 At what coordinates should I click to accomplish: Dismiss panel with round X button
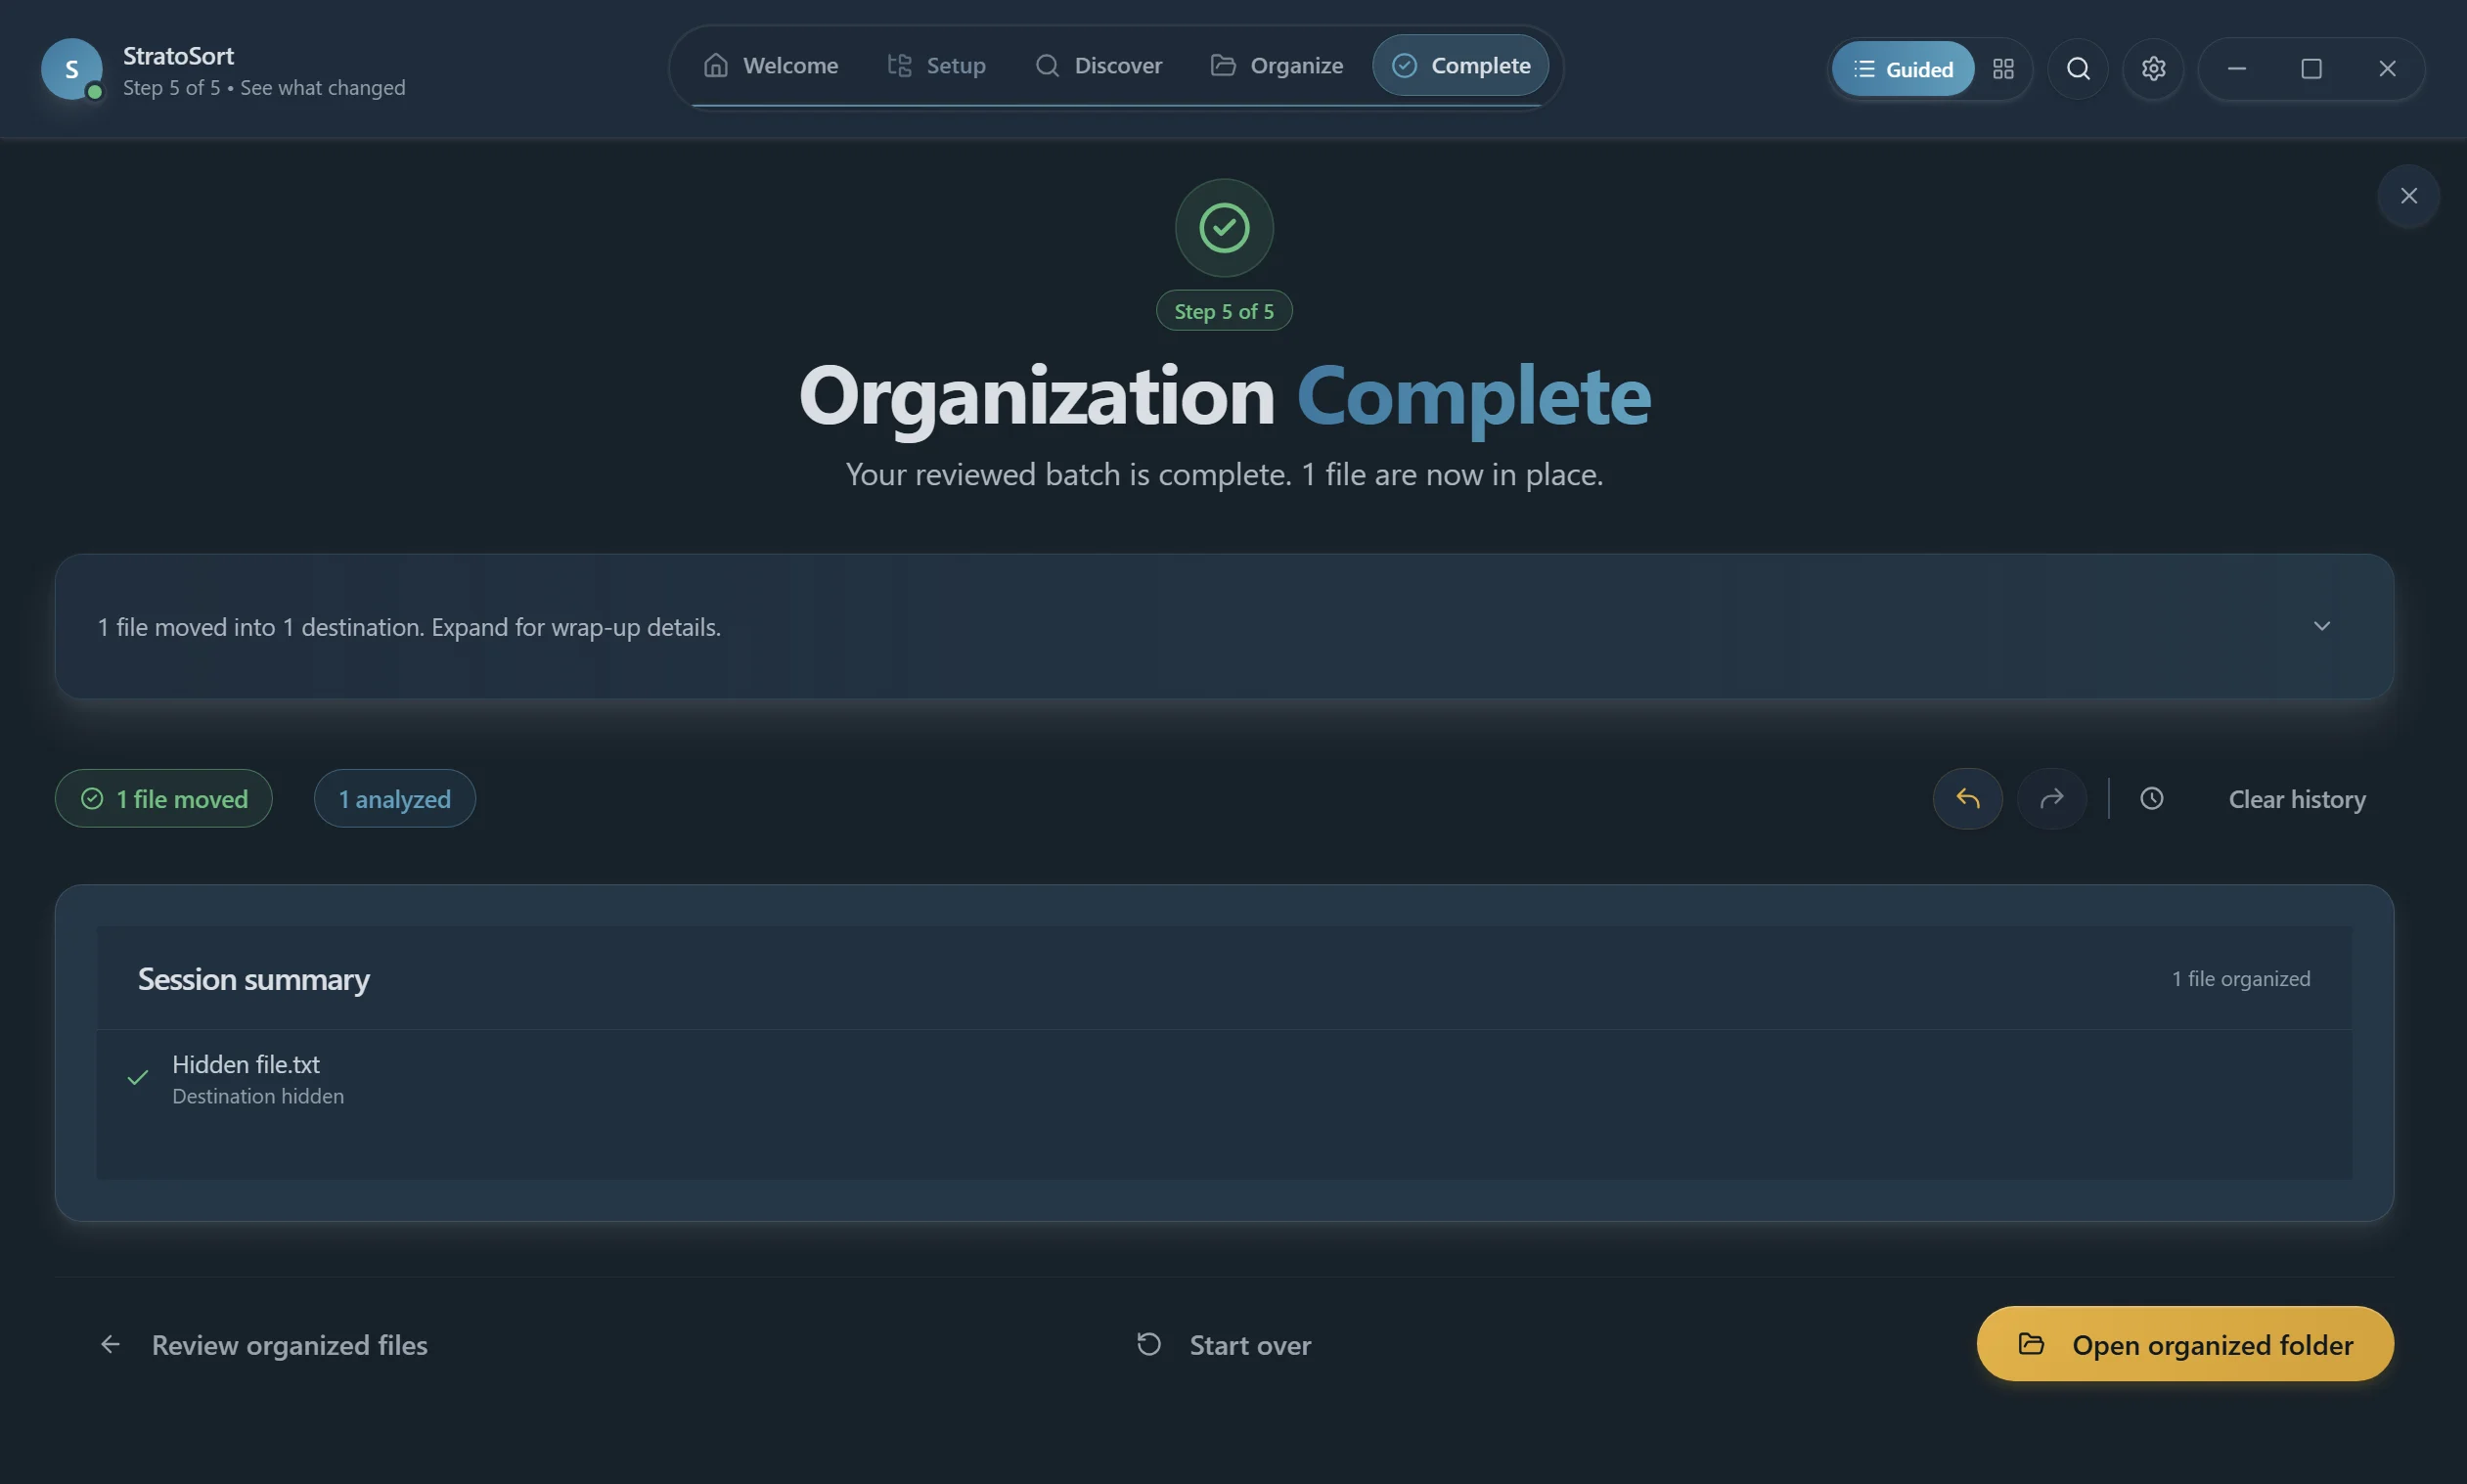2408,196
